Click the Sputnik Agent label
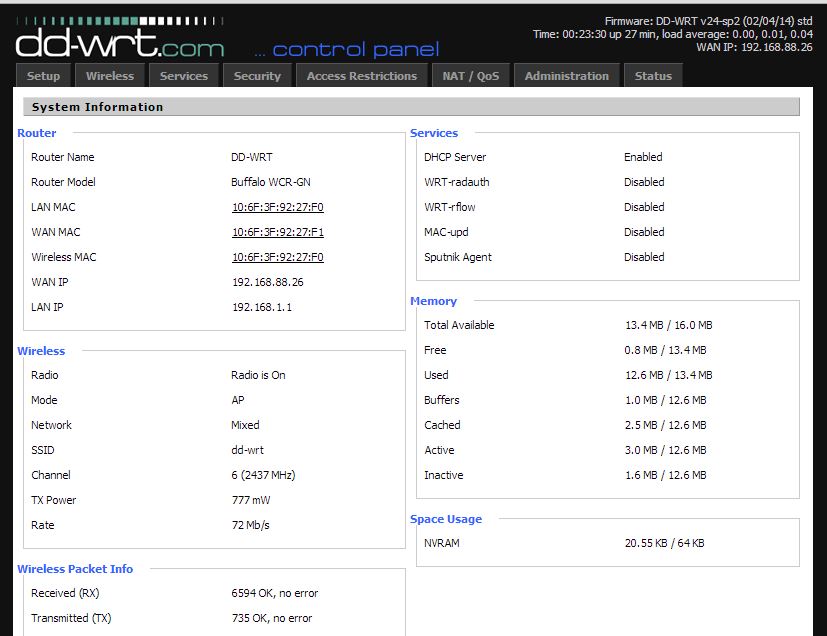The image size is (827, 636). coord(458,257)
